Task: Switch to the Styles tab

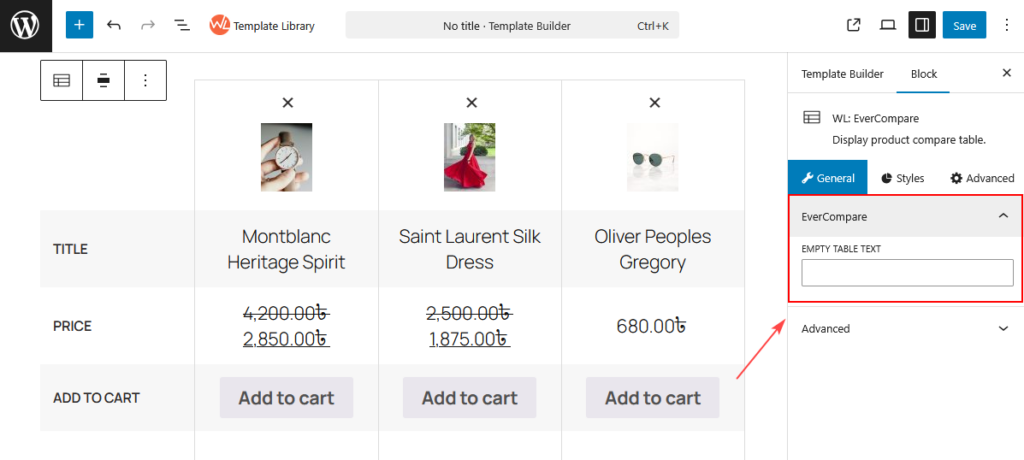Action: pyautogui.click(x=903, y=178)
